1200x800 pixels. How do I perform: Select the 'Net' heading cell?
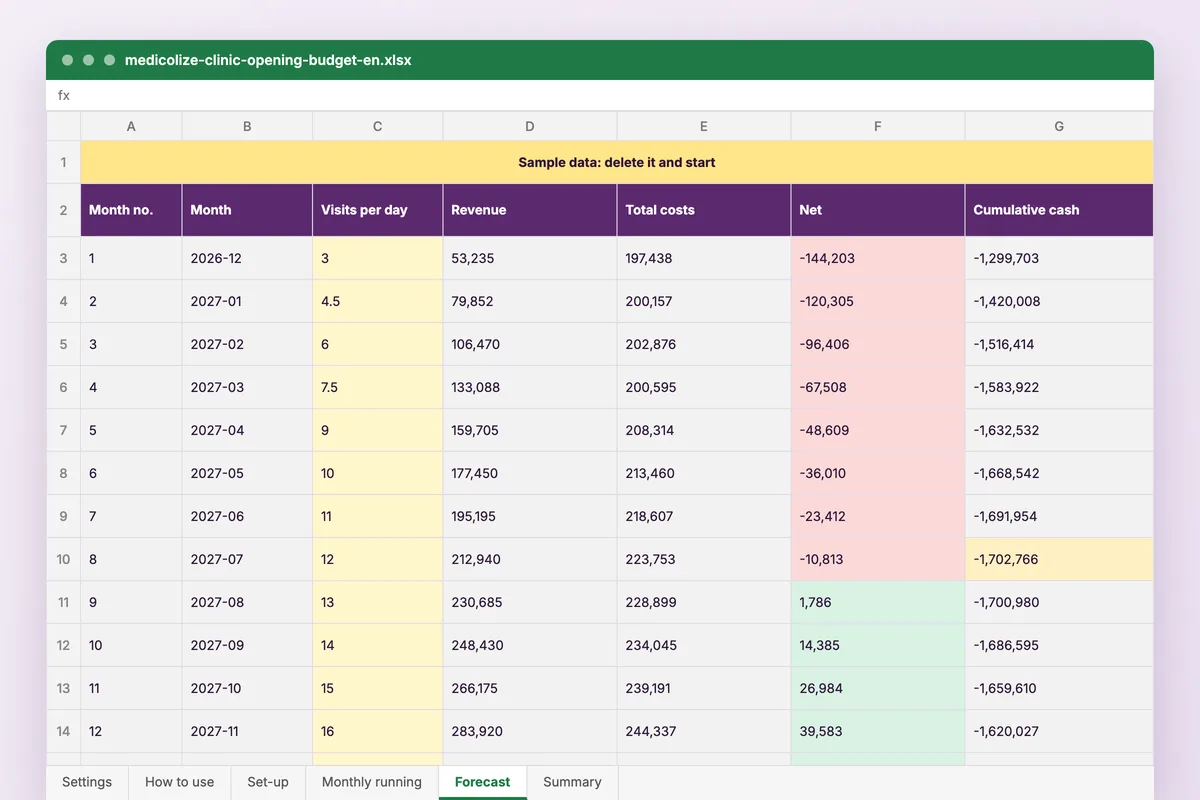pyautogui.click(x=878, y=210)
